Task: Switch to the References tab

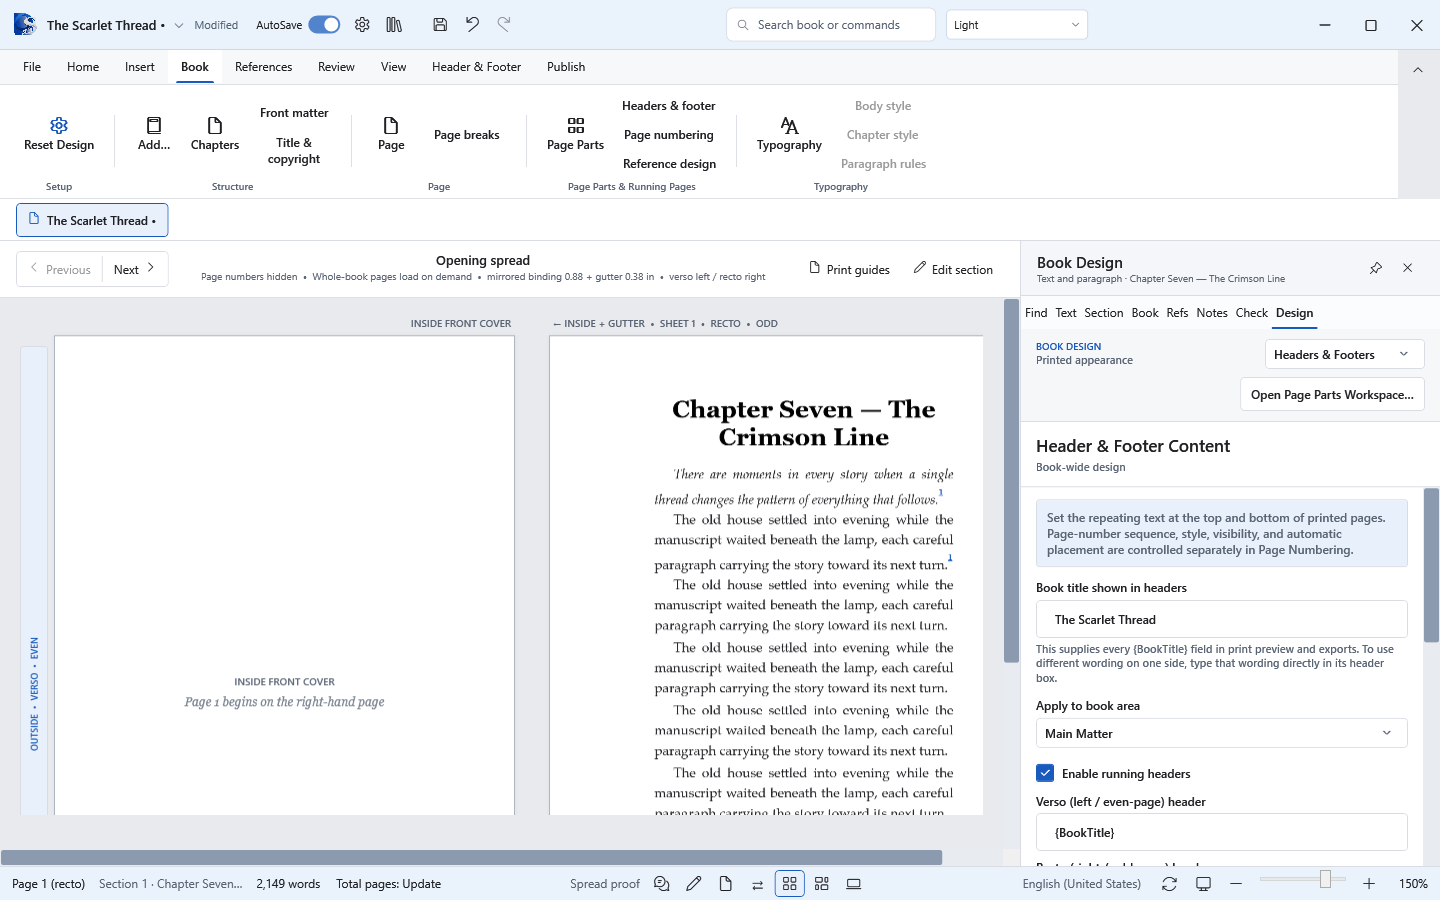Action: [264, 67]
